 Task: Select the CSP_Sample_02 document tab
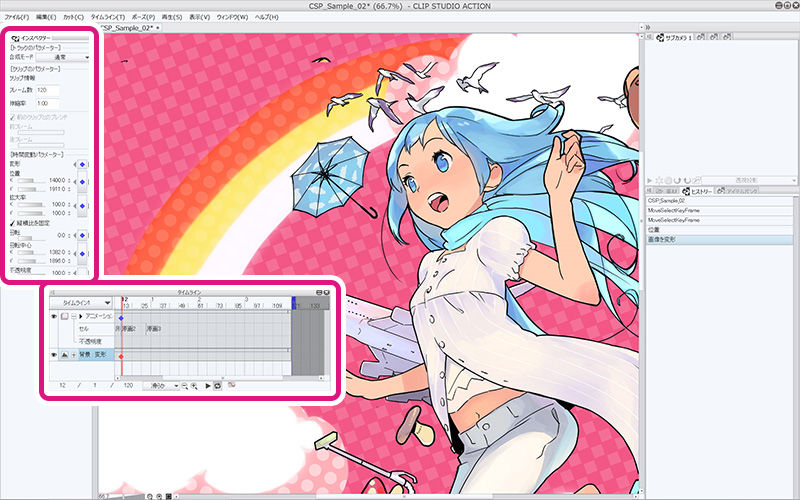(130, 28)
